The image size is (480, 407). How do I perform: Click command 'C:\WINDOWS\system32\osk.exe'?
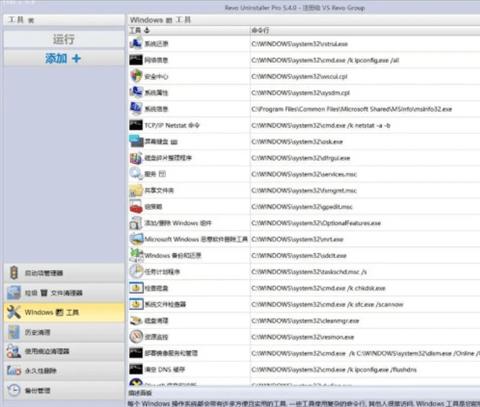(x=297, y=142)
